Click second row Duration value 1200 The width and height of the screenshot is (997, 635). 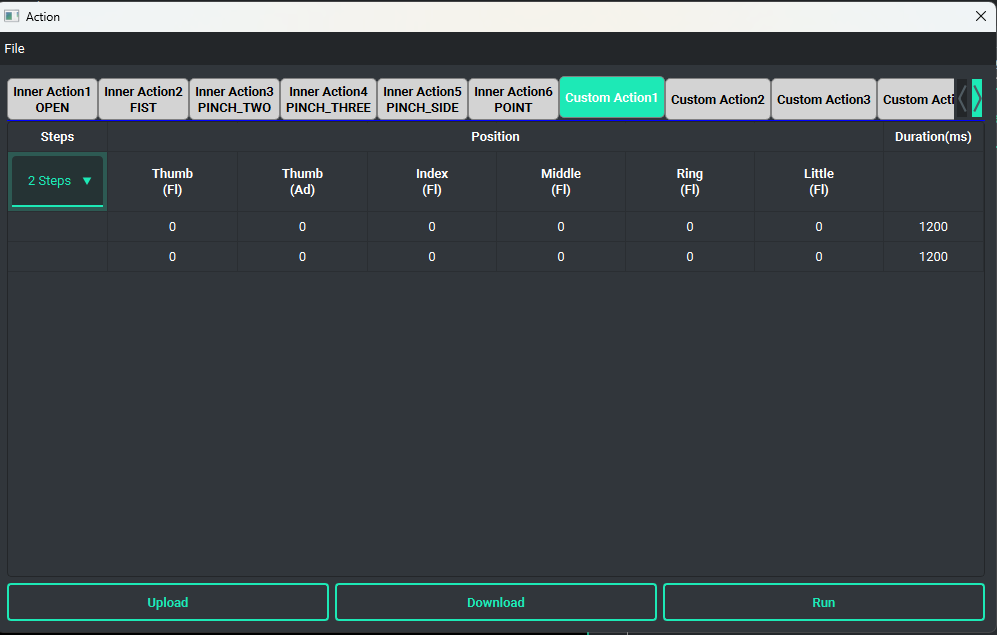pyautogui.click(x=932, y=257)
